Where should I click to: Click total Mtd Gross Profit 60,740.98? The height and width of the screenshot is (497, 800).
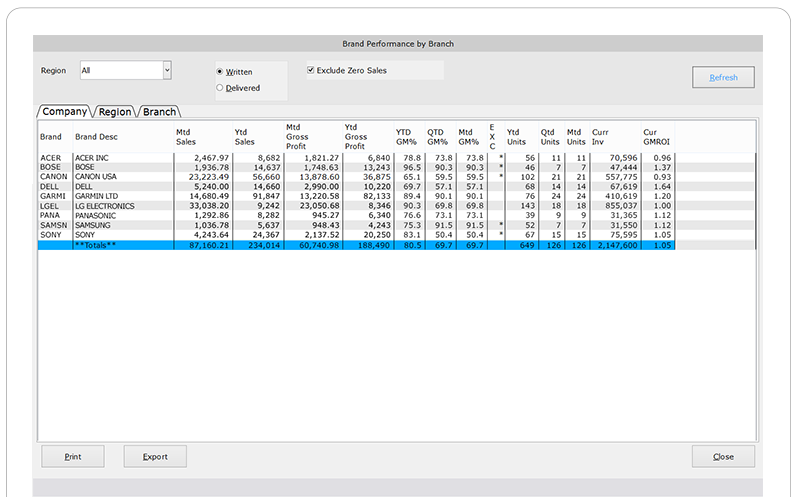(319, 245)
